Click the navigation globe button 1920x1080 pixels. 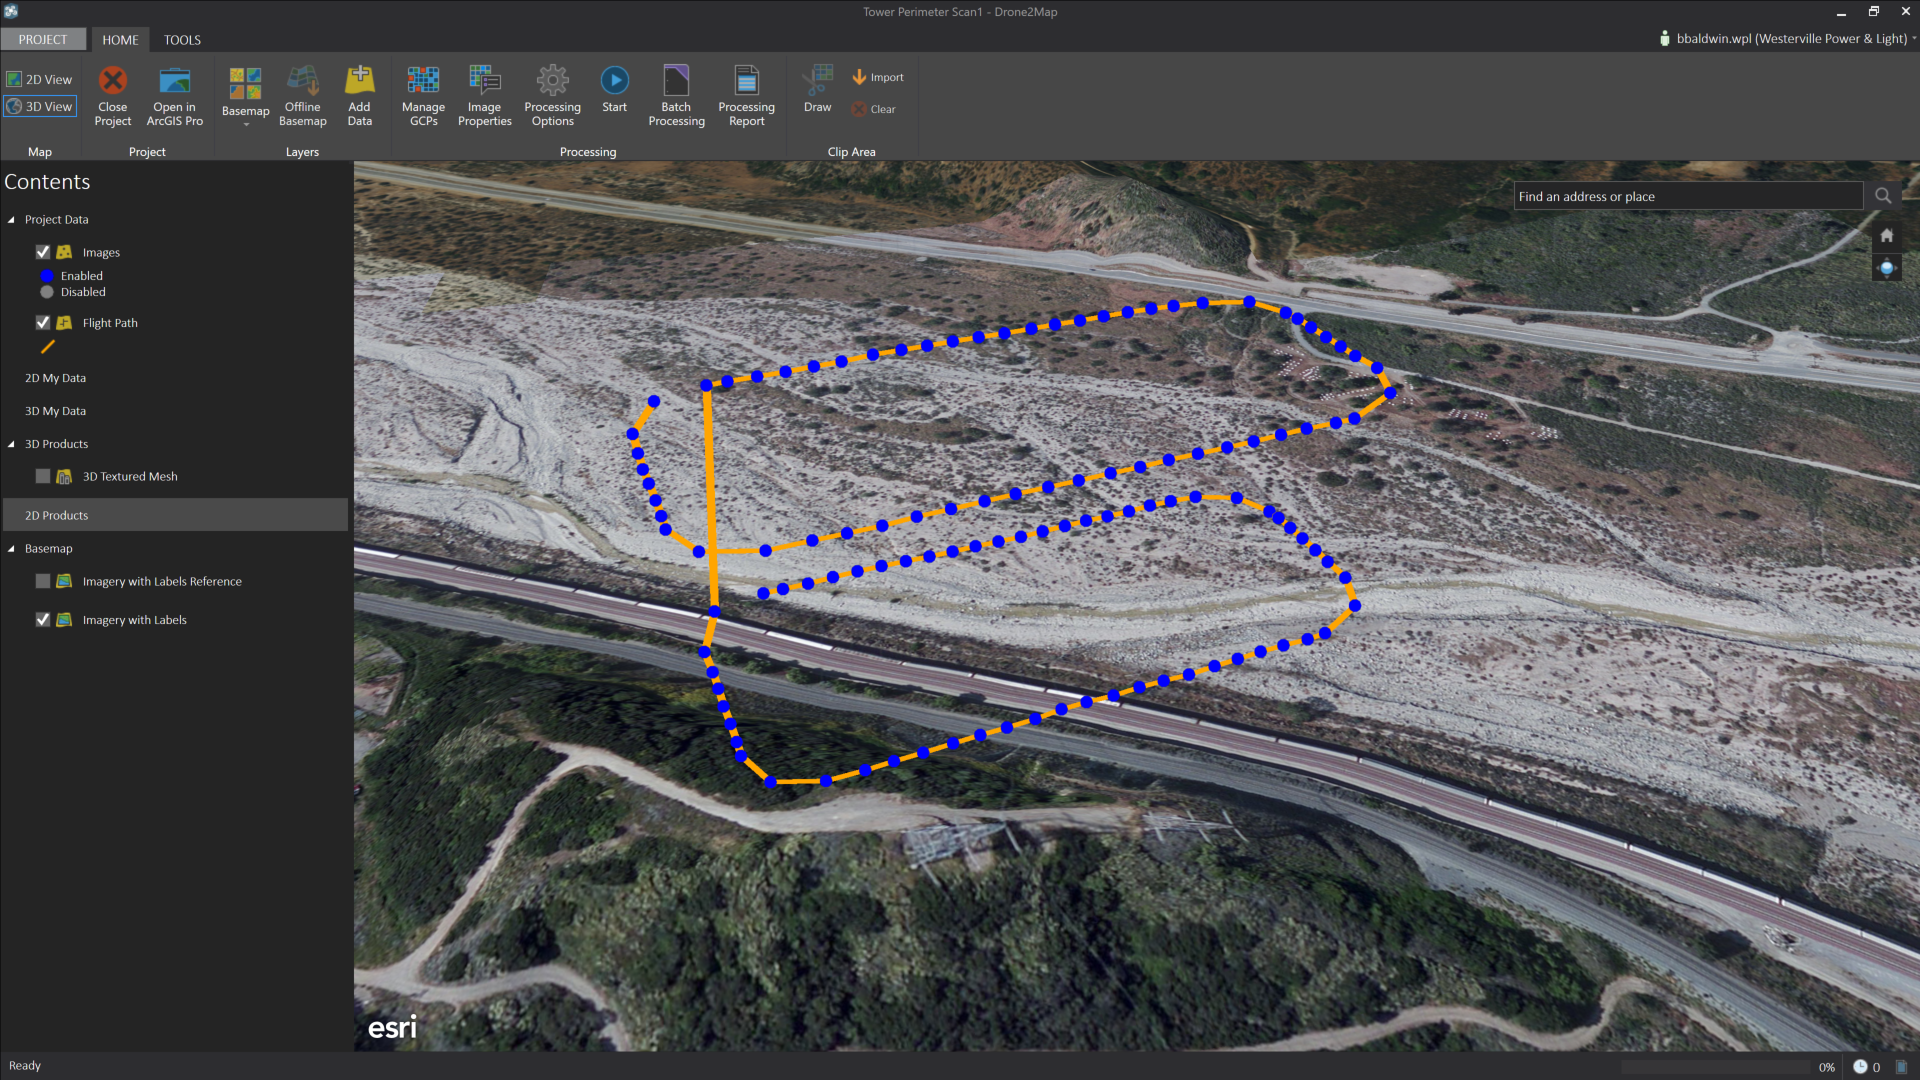point(1886,267)
